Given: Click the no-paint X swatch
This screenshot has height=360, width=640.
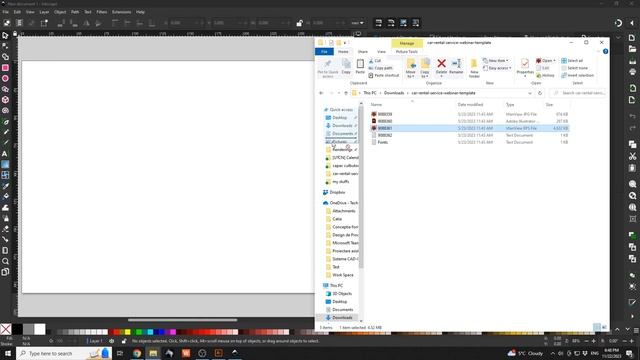Looking at the screenshot, I should pyautogui.click(x=6, y=329).
